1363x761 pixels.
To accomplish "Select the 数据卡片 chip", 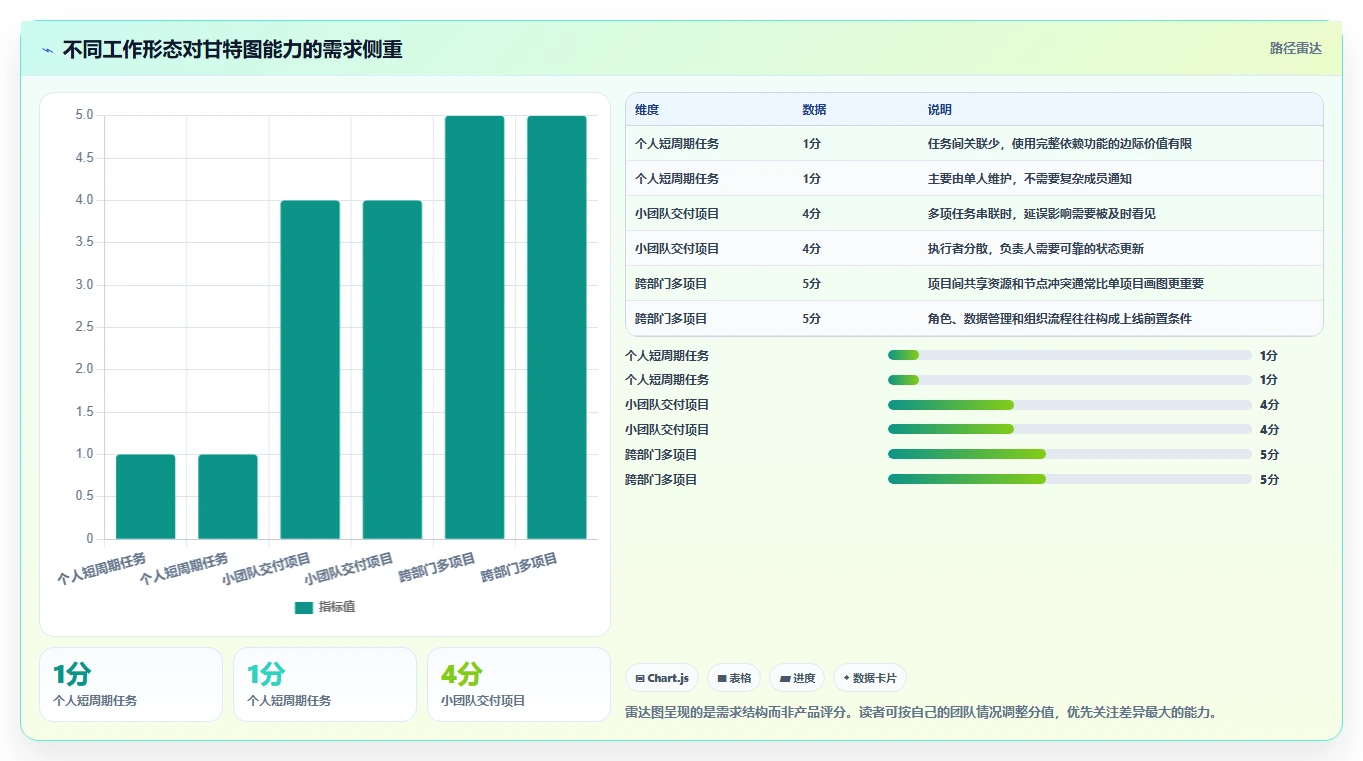I will point(870,678).
